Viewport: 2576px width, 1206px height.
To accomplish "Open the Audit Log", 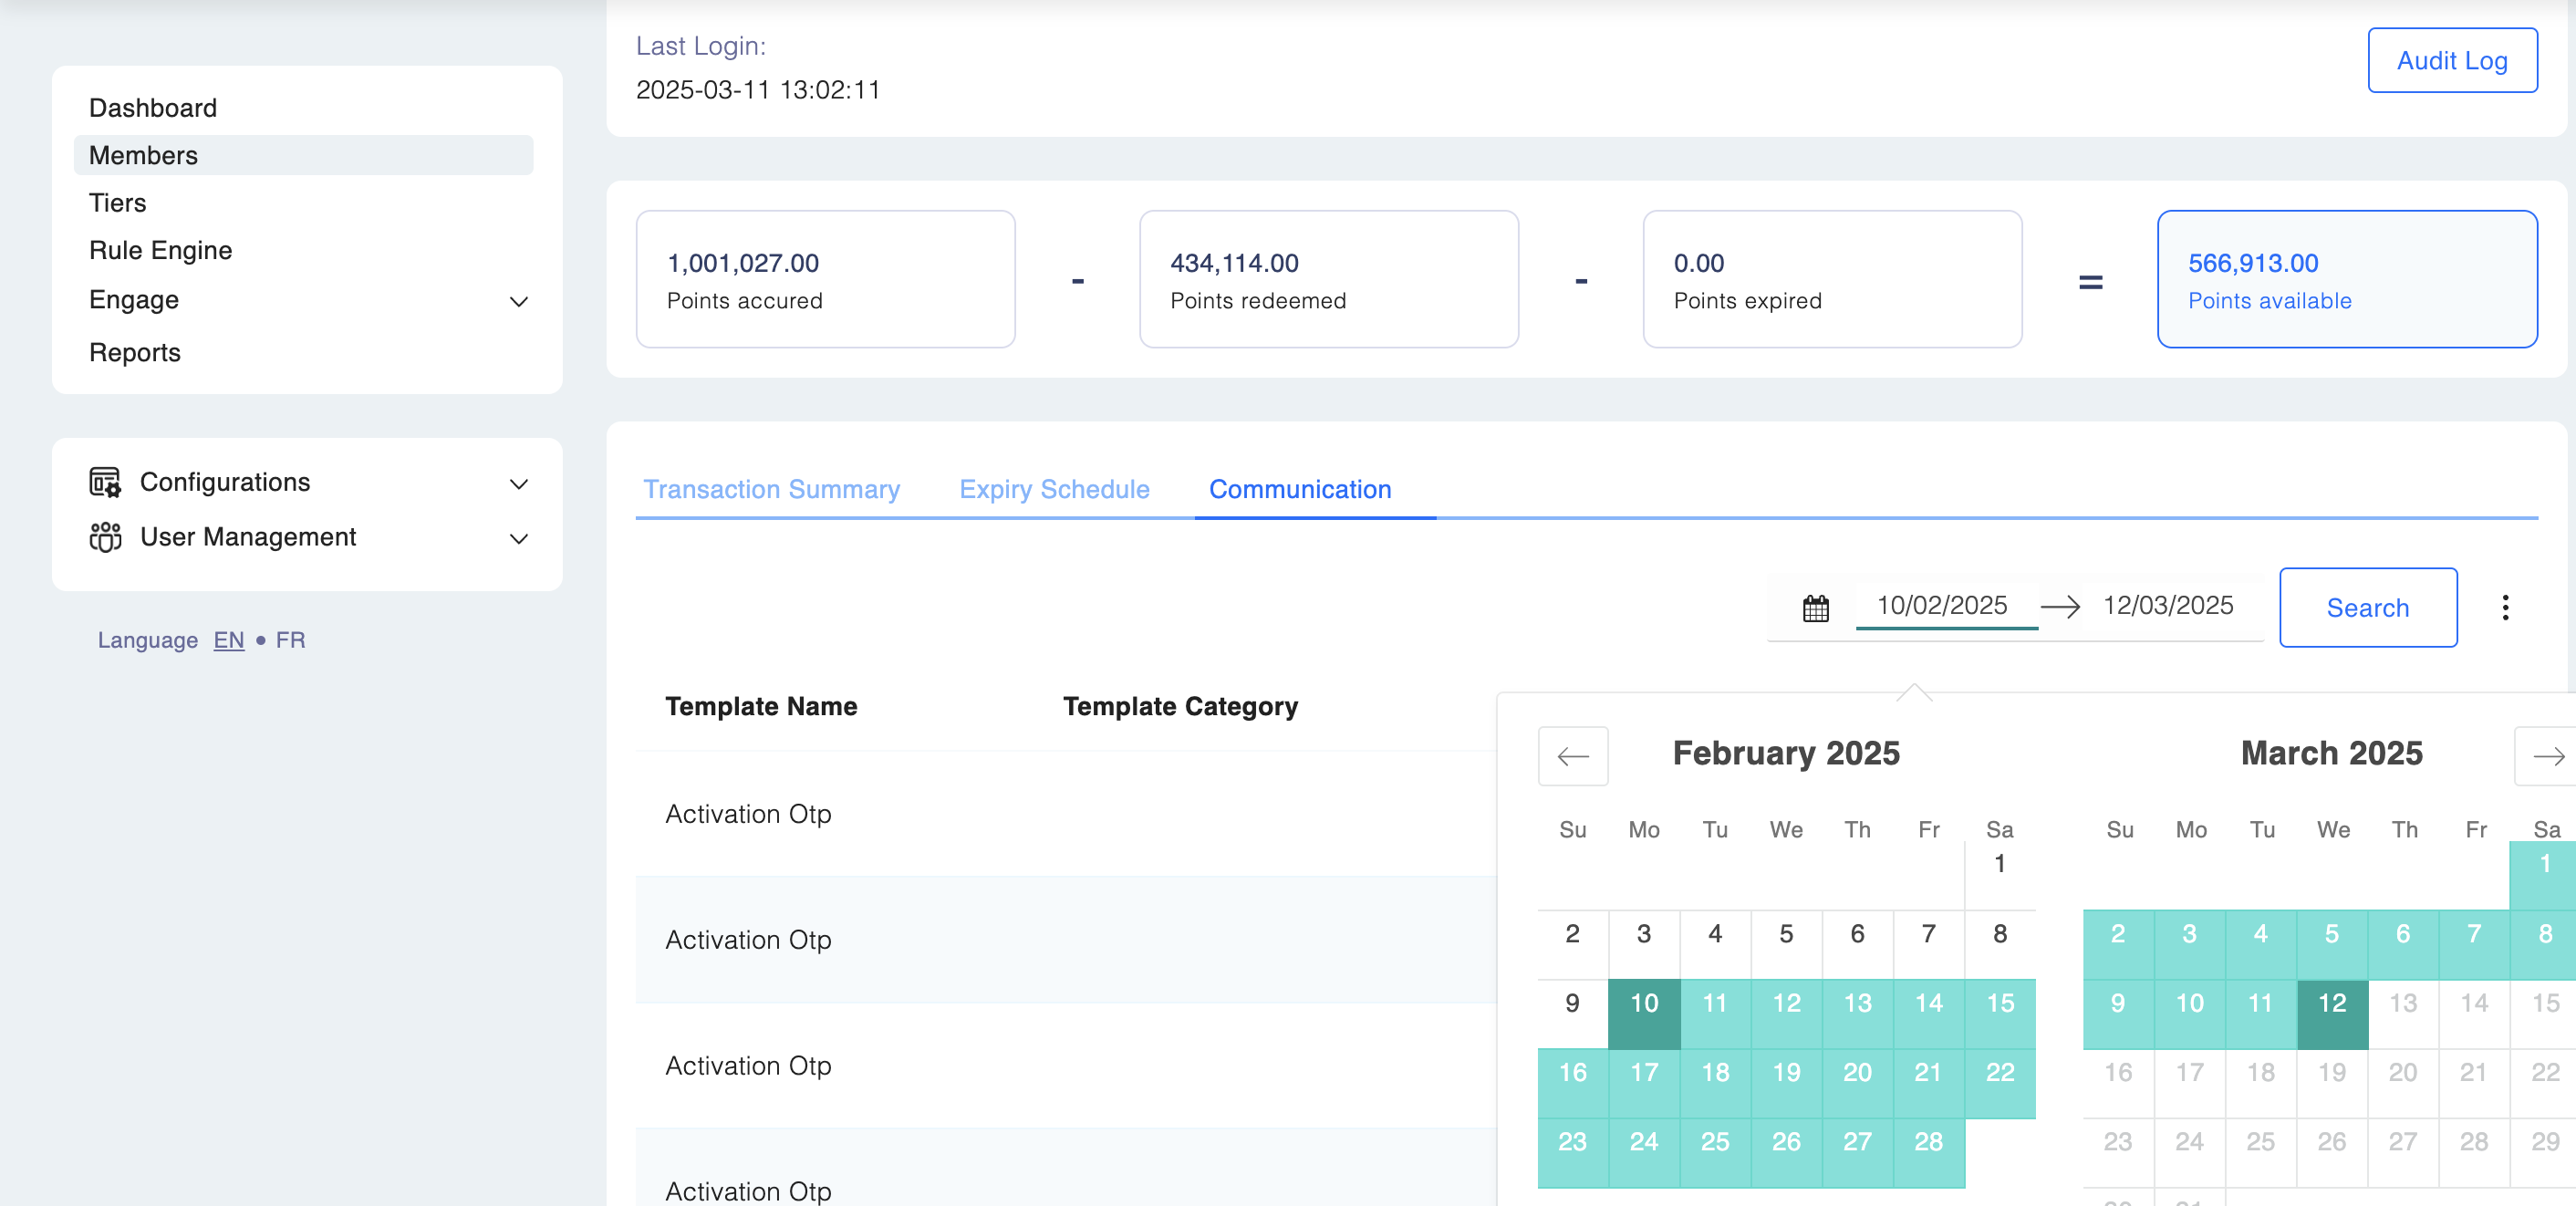I will coord(2451,61).
